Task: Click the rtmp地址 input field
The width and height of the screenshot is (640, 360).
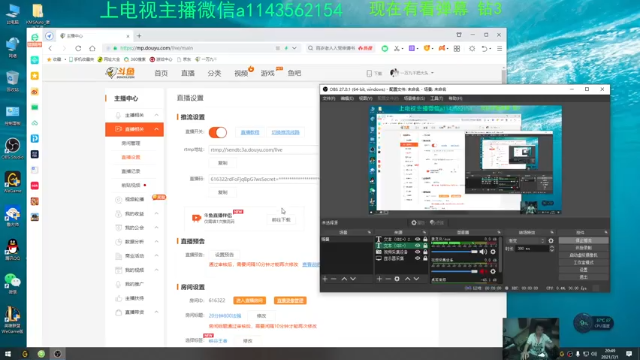Action: tap(264, 150)
